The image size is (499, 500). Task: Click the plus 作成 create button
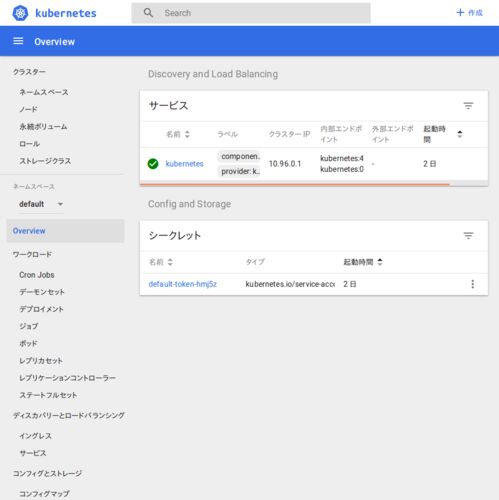(469, 13)
